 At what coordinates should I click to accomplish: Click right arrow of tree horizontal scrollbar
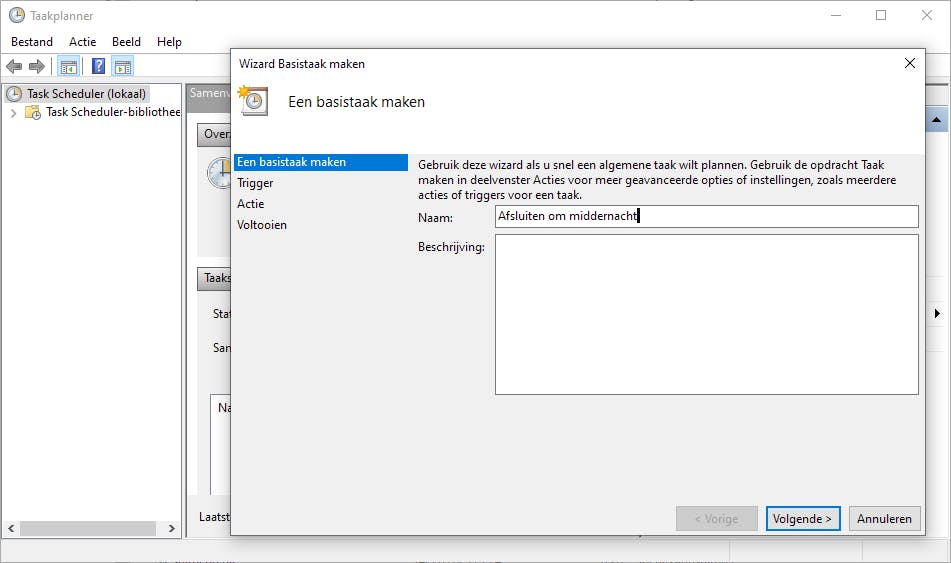tap(172, 528)
